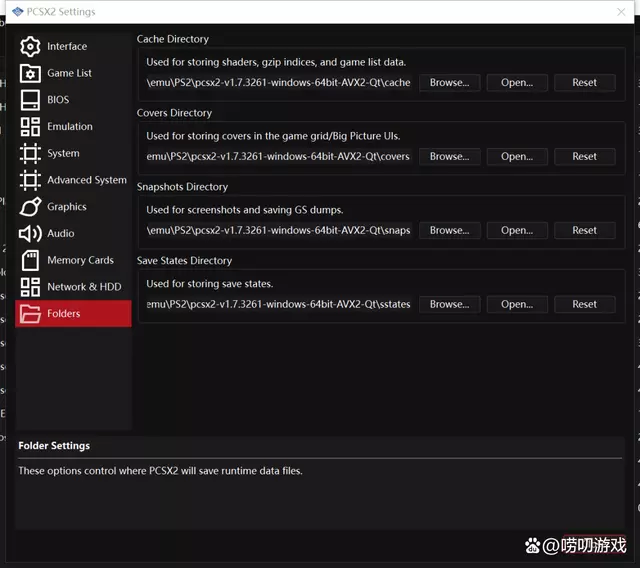The height and width of the screenshot is (568, 640).
Task: Click the covers directory path field
Action: pyautogui.click(x=278, y=157)
